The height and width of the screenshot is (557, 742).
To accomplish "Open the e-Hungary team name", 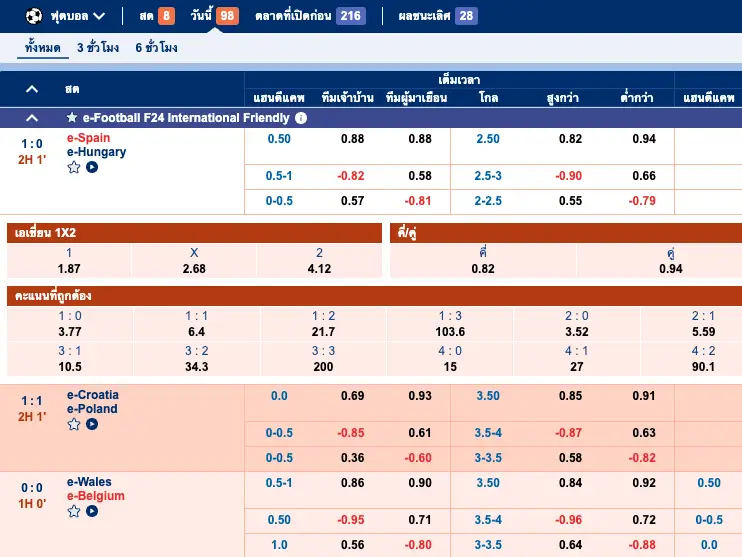I will tap(97, 152).
